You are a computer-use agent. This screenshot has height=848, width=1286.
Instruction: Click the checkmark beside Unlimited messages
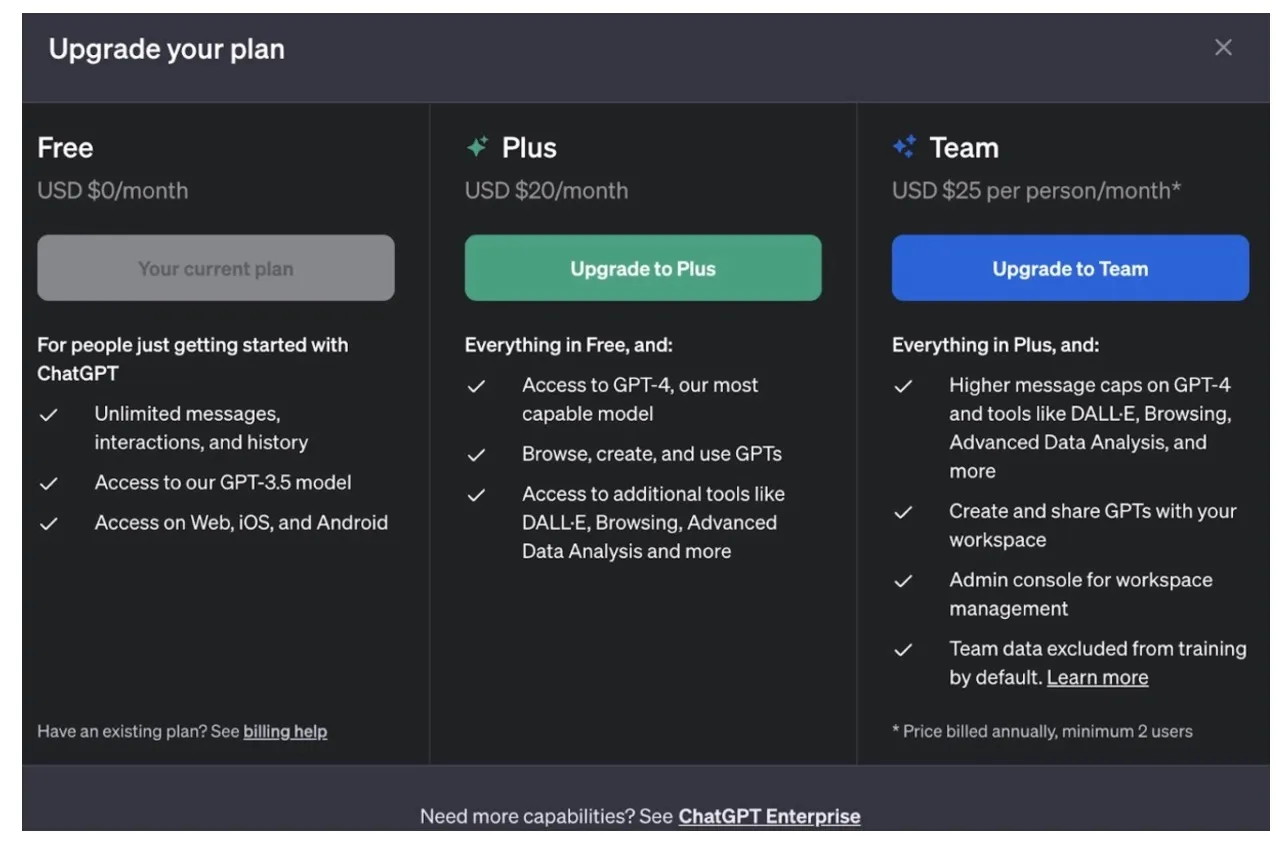click(x=49, y=413)
